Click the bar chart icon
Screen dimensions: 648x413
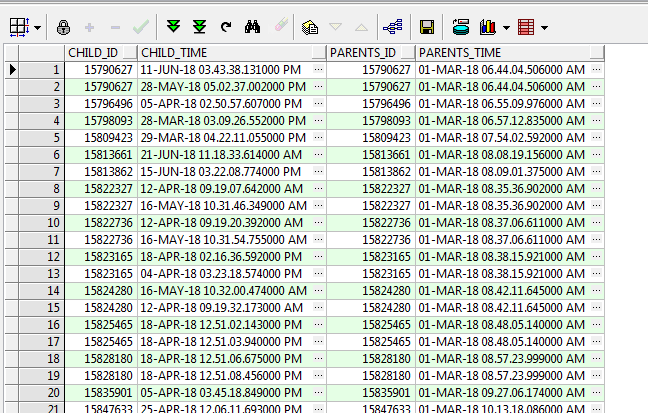coord(488,27)
